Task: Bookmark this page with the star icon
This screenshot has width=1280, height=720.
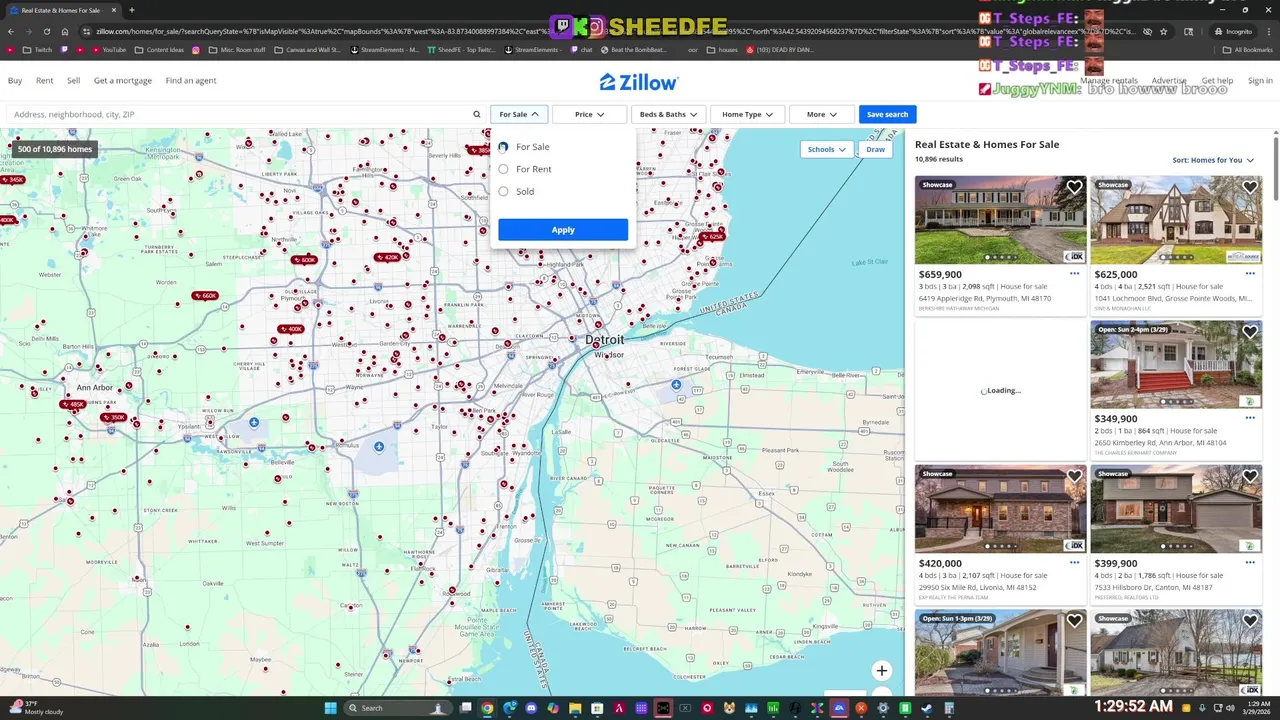Action: [1163, 31]
